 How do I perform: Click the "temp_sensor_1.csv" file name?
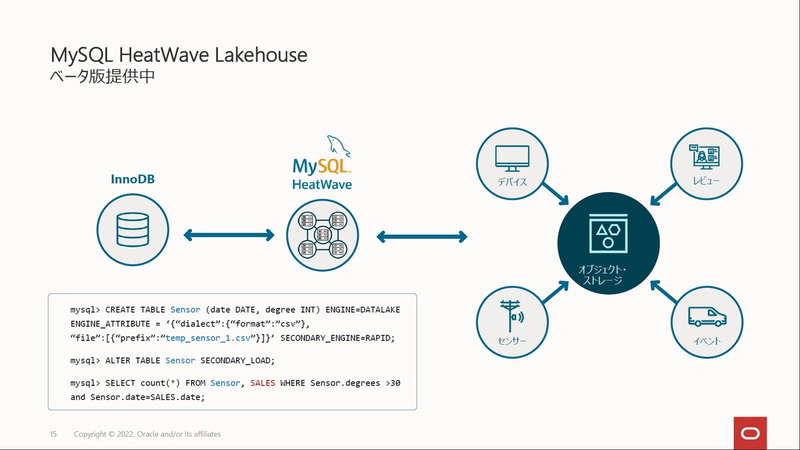click(x=208, y=338)
